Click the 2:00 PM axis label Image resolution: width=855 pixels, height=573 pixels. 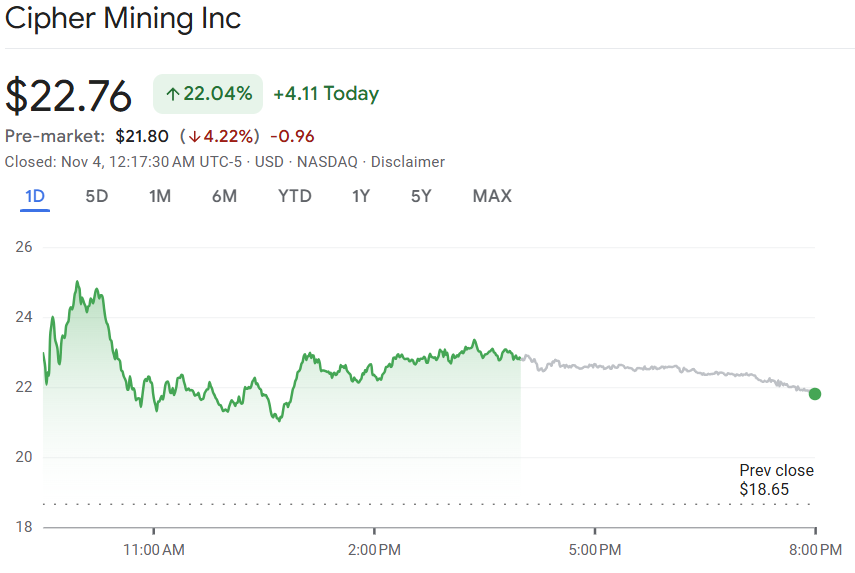(374, 549)
